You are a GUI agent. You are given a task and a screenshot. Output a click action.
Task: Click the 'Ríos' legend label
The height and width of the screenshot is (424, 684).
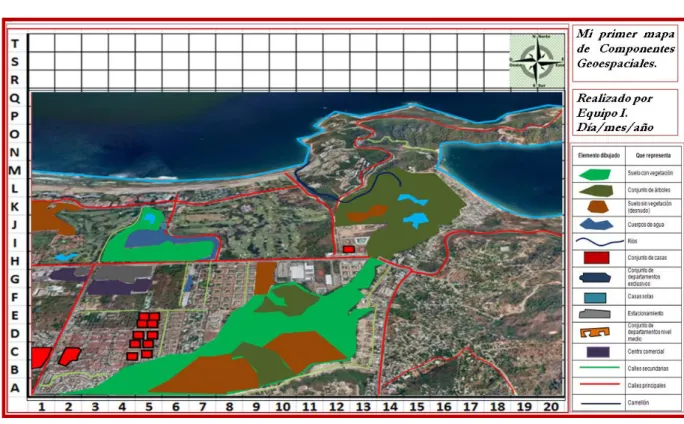tap(632, 241)
